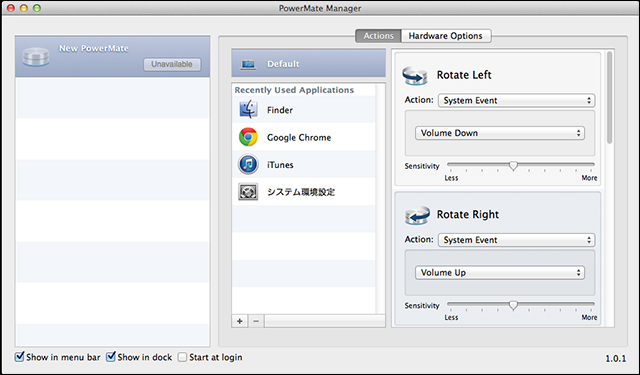Open the Volume Up dropdown
The width and height of the screenshot is (640, 375).
click(x=500, y=273)
